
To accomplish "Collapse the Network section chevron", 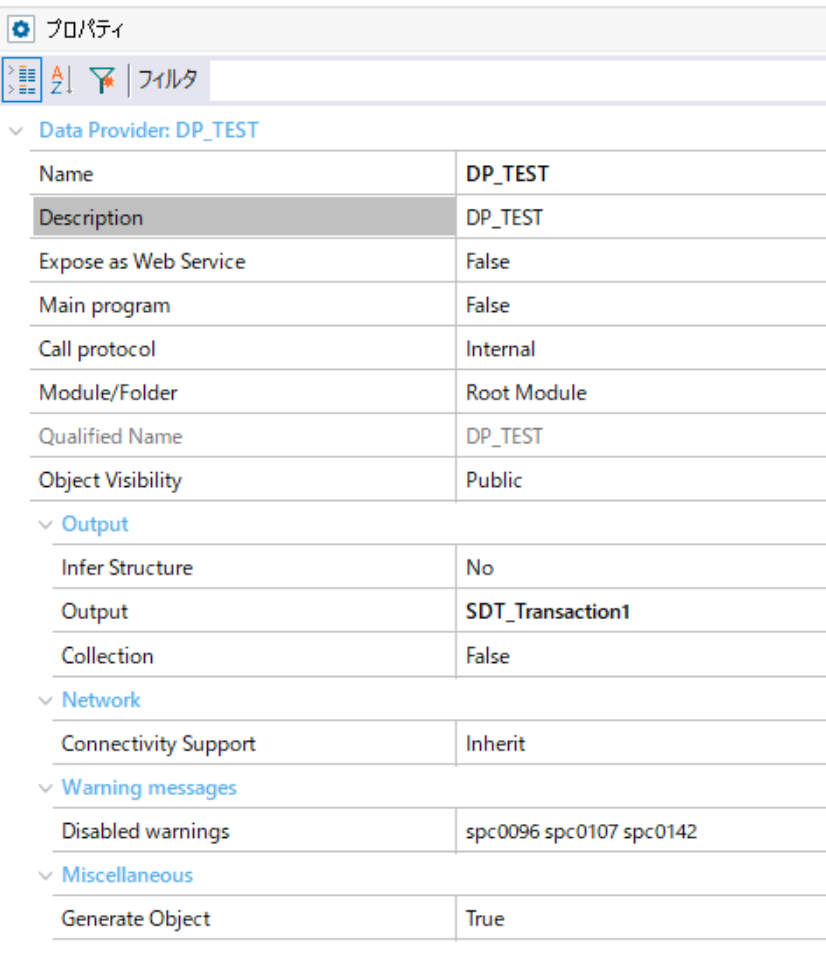I will [45, 701].
